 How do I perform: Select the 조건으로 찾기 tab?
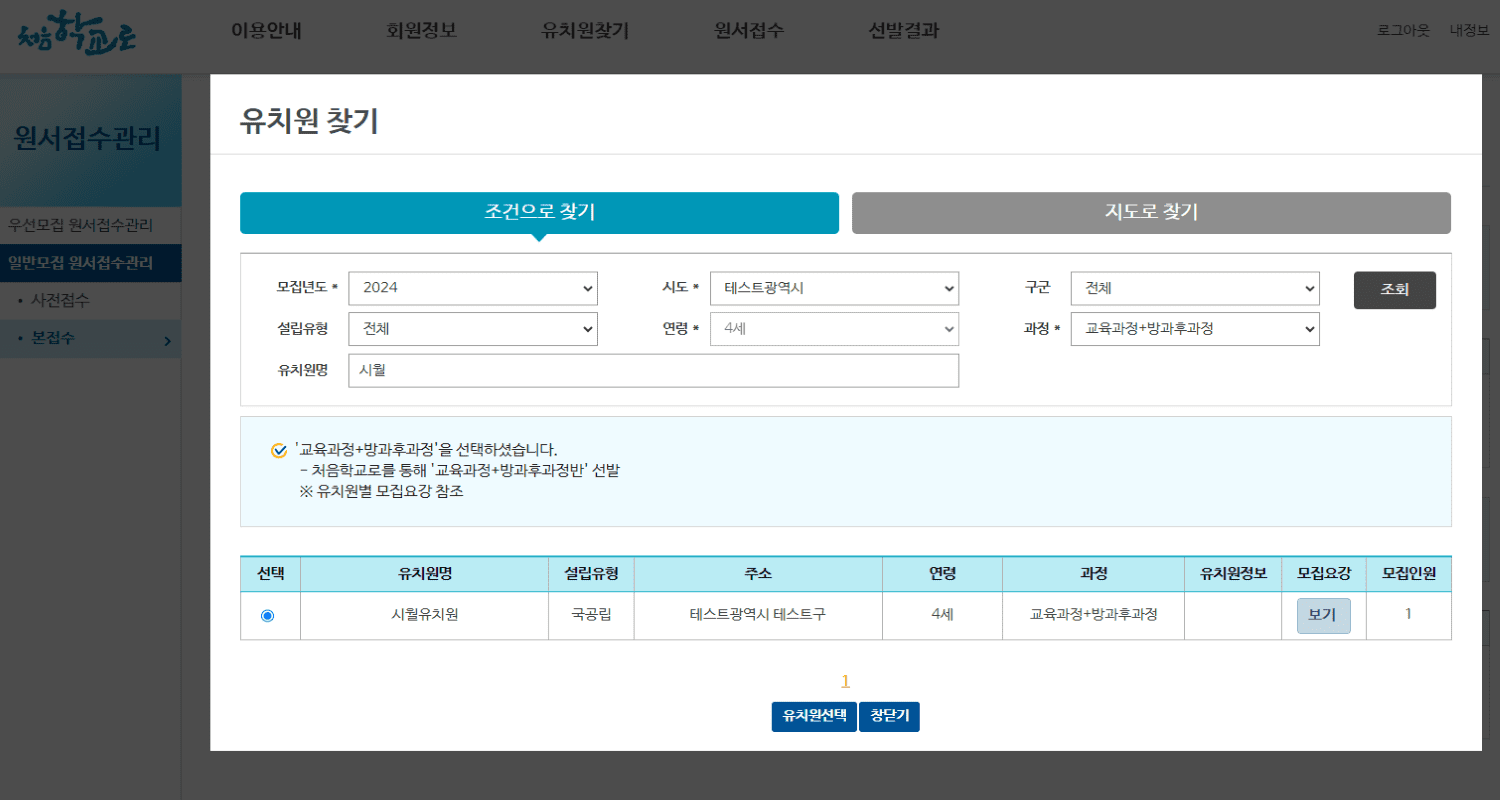(x=538, y=212)
